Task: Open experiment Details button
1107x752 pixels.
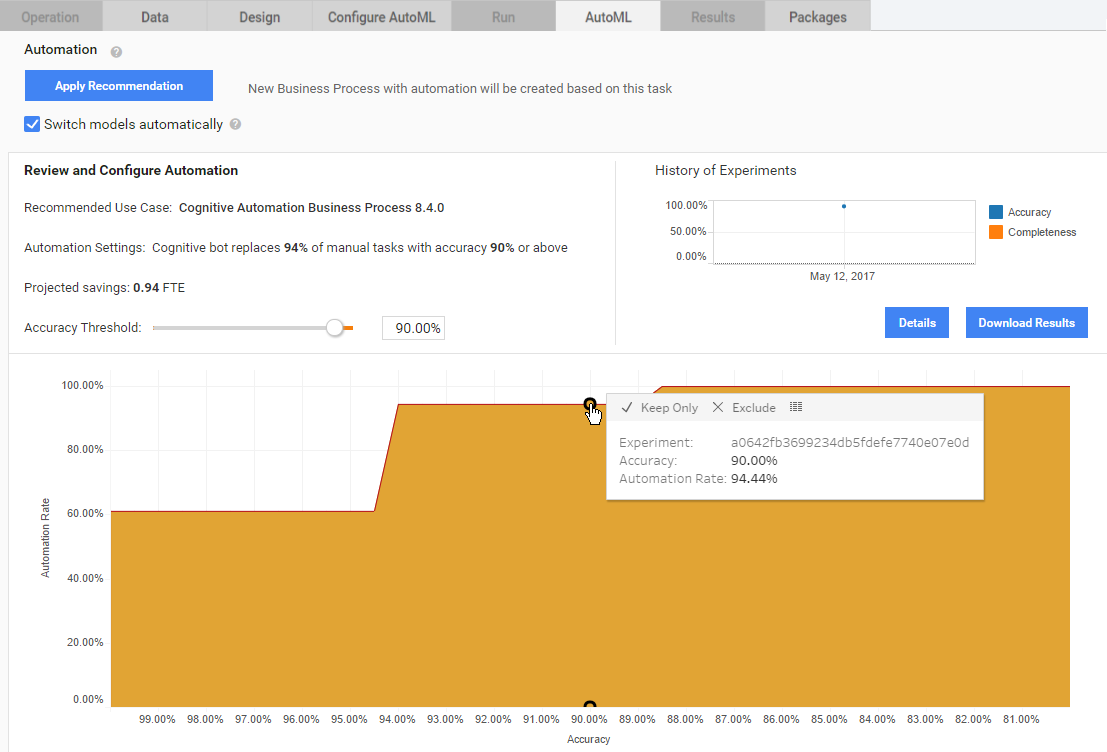Action: (x=916, y=323)
